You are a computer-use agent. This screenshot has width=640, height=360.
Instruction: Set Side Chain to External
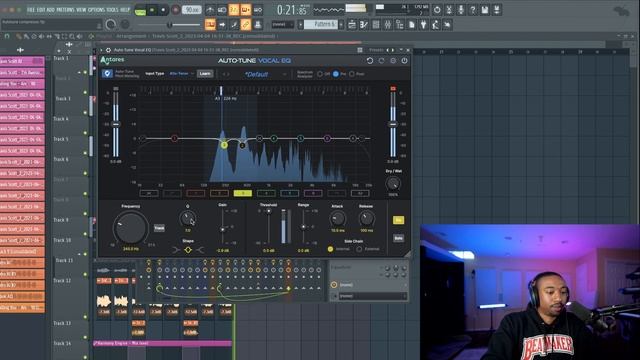[359, 249]
